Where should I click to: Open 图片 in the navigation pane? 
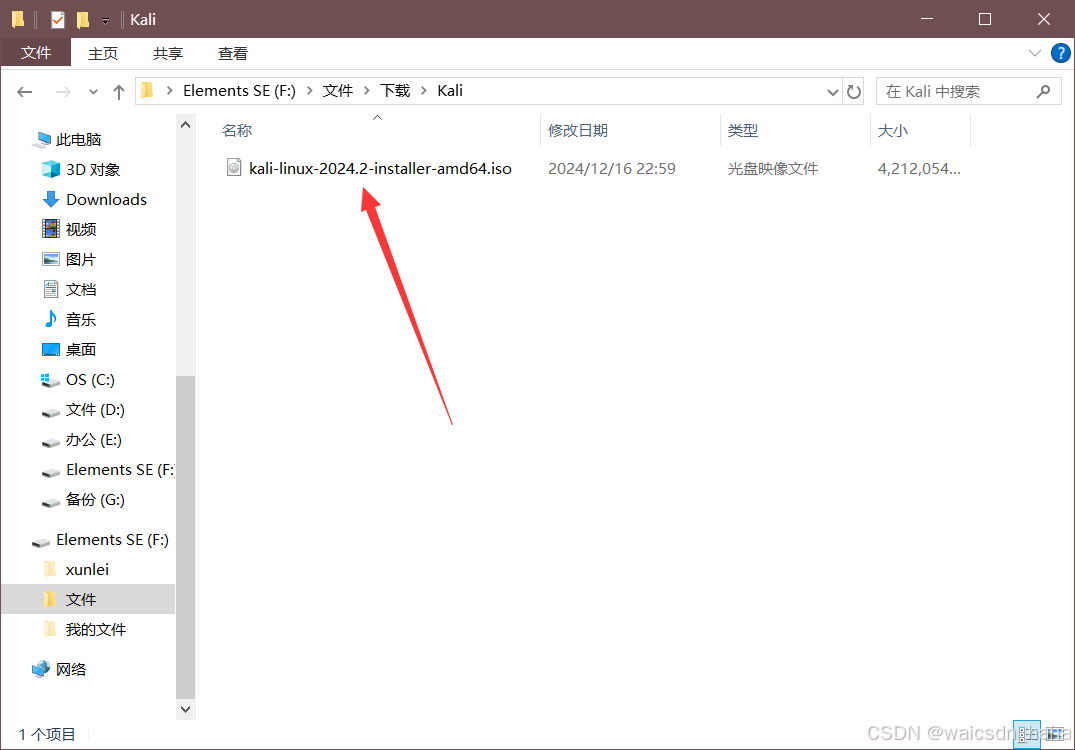click(x=80, y=259)
